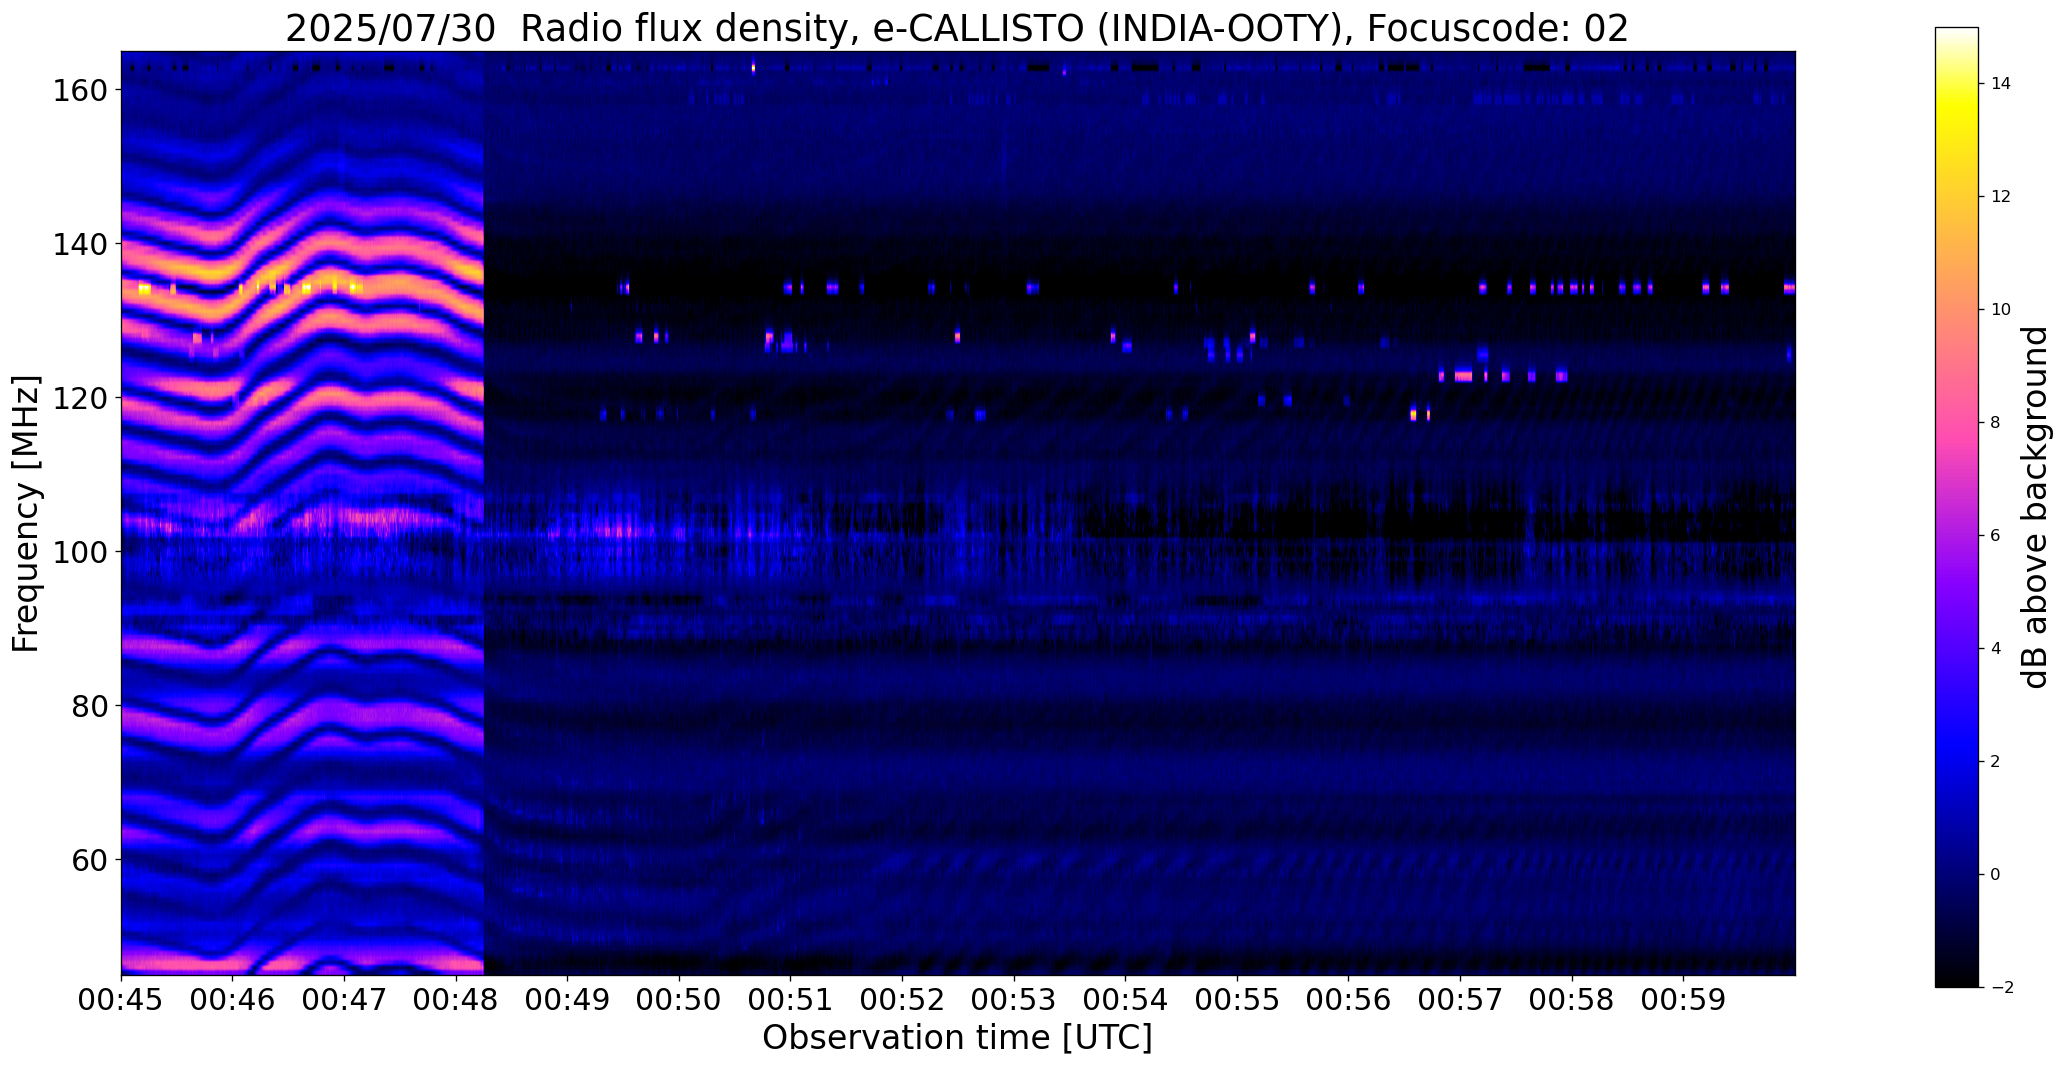Click the colorbar tick label 4

[x=1996, y=649]
